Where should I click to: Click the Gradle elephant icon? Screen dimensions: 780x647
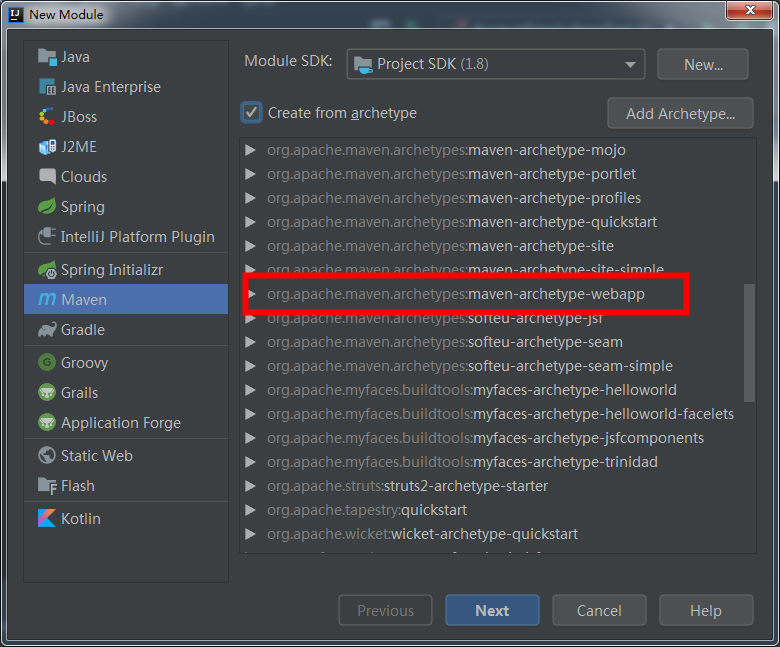[x=47, y=330]
